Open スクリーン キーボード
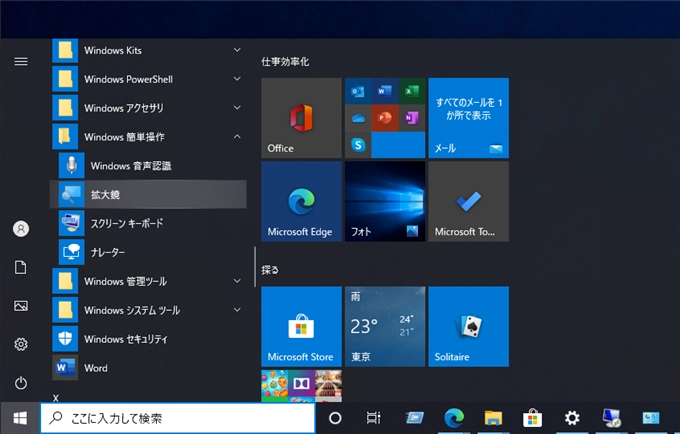 [148, 223]
